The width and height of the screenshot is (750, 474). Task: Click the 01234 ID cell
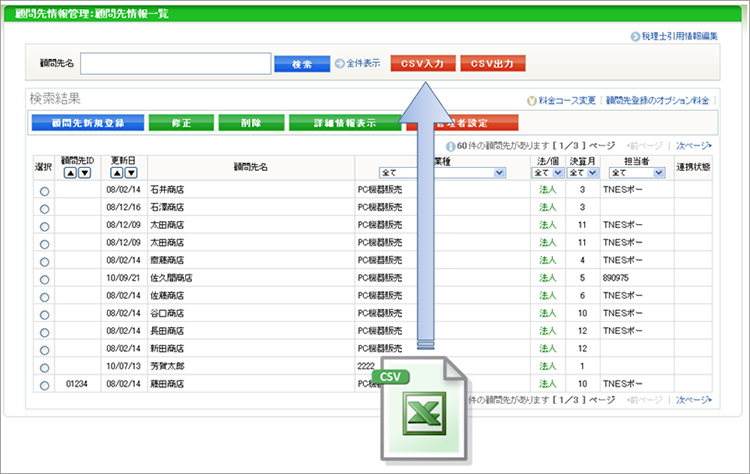coord(77,384)
